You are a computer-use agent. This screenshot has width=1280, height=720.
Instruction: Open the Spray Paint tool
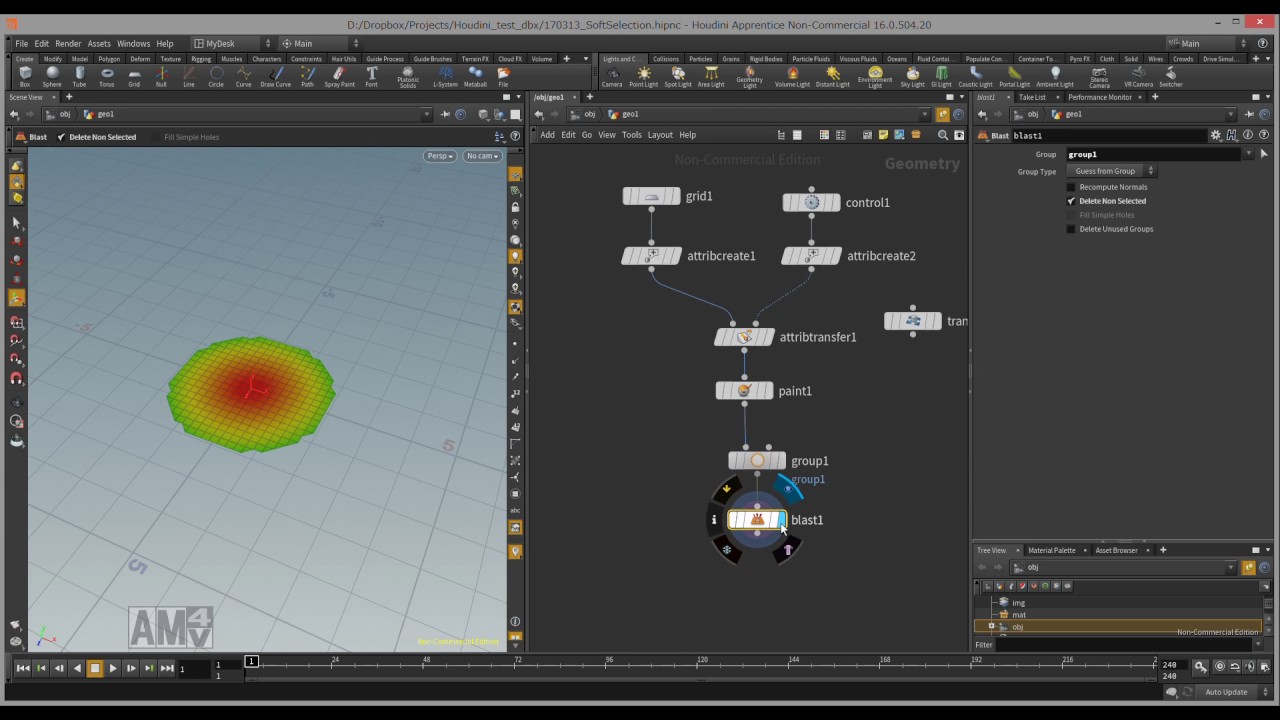coord(339,76)
